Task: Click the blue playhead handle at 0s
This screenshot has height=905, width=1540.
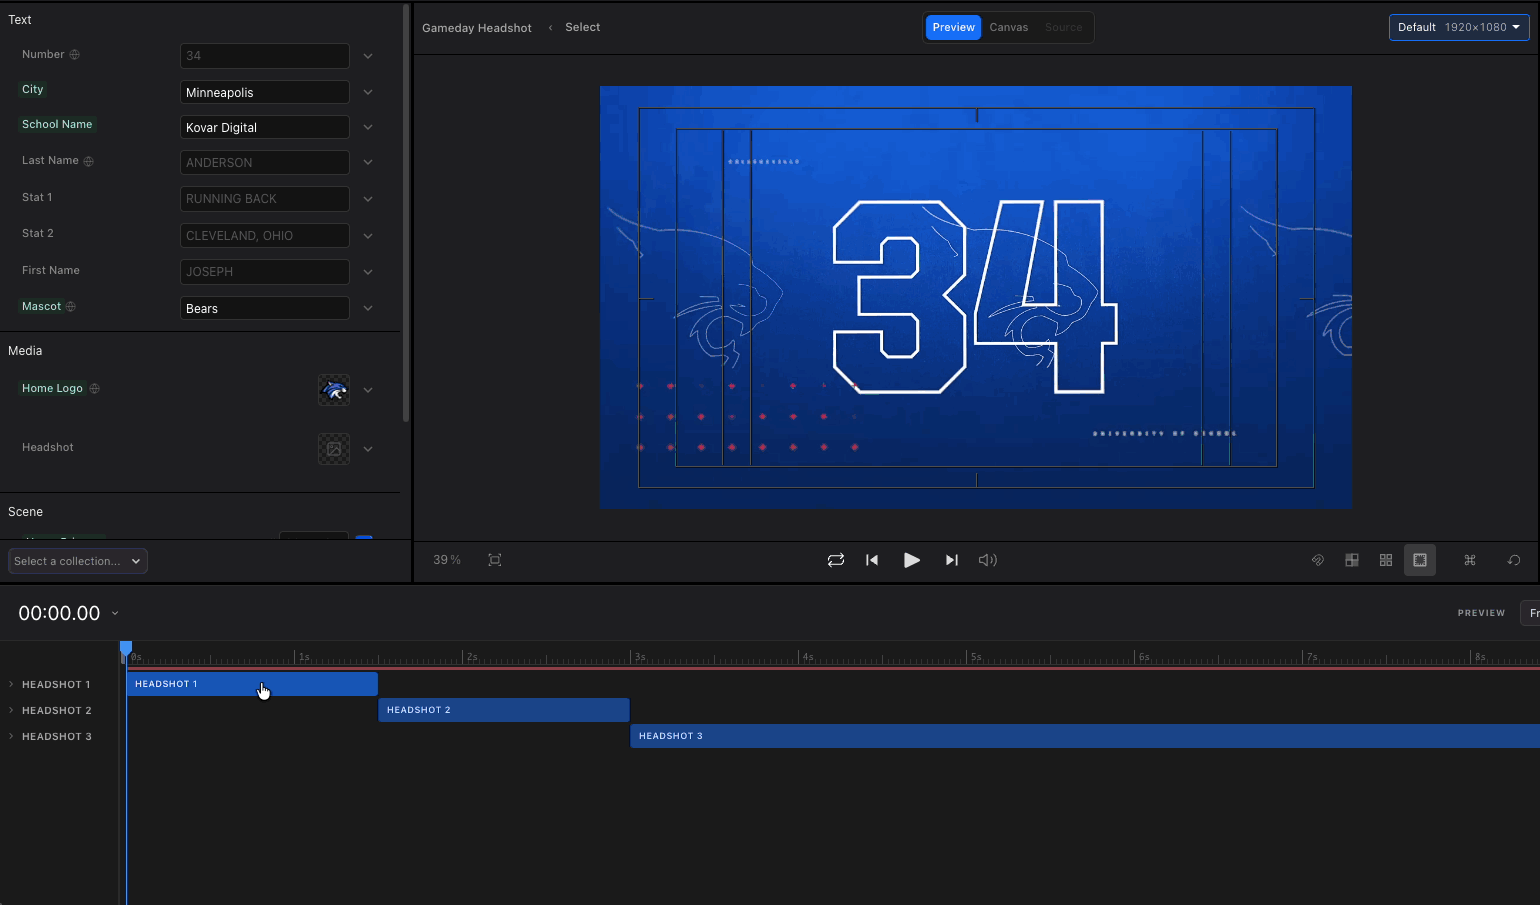Action: (x=126, y=649)
